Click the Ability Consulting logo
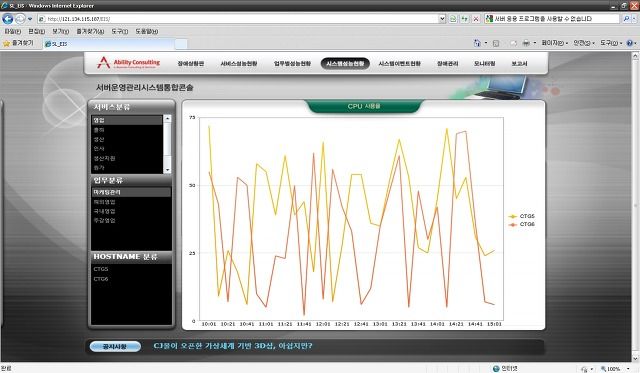Image resolution: width=640 pixels, height=373 pixels. coord(129,63)
